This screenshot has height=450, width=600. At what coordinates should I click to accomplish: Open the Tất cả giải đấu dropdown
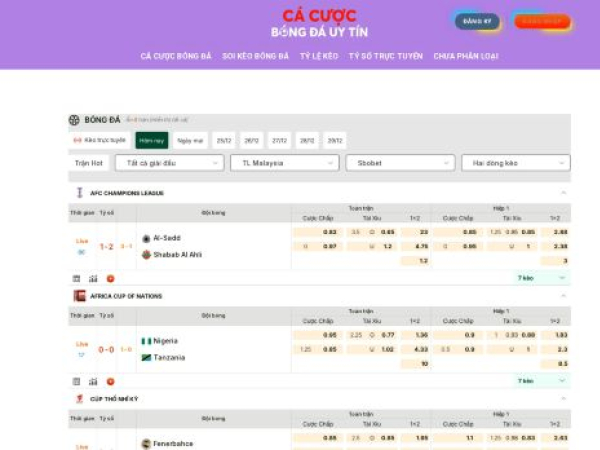point(170,163)
